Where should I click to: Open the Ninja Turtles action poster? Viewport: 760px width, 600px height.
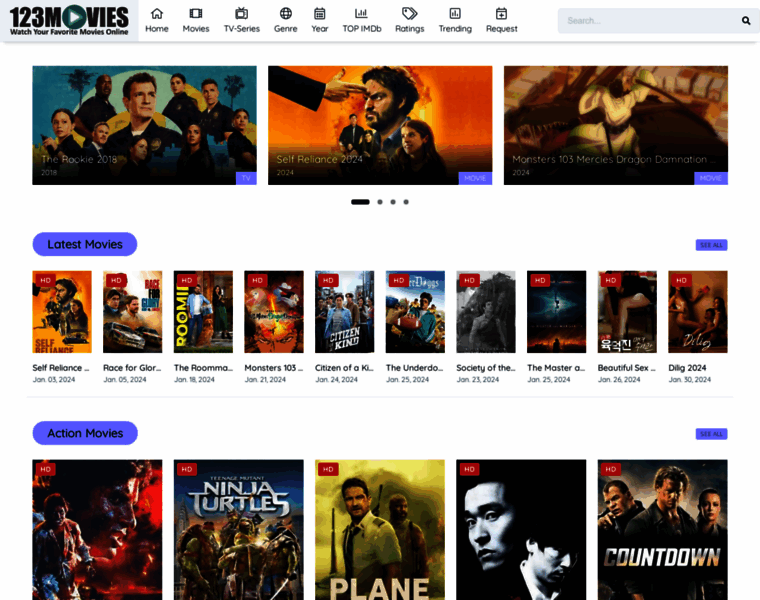(x=238, y=530)
